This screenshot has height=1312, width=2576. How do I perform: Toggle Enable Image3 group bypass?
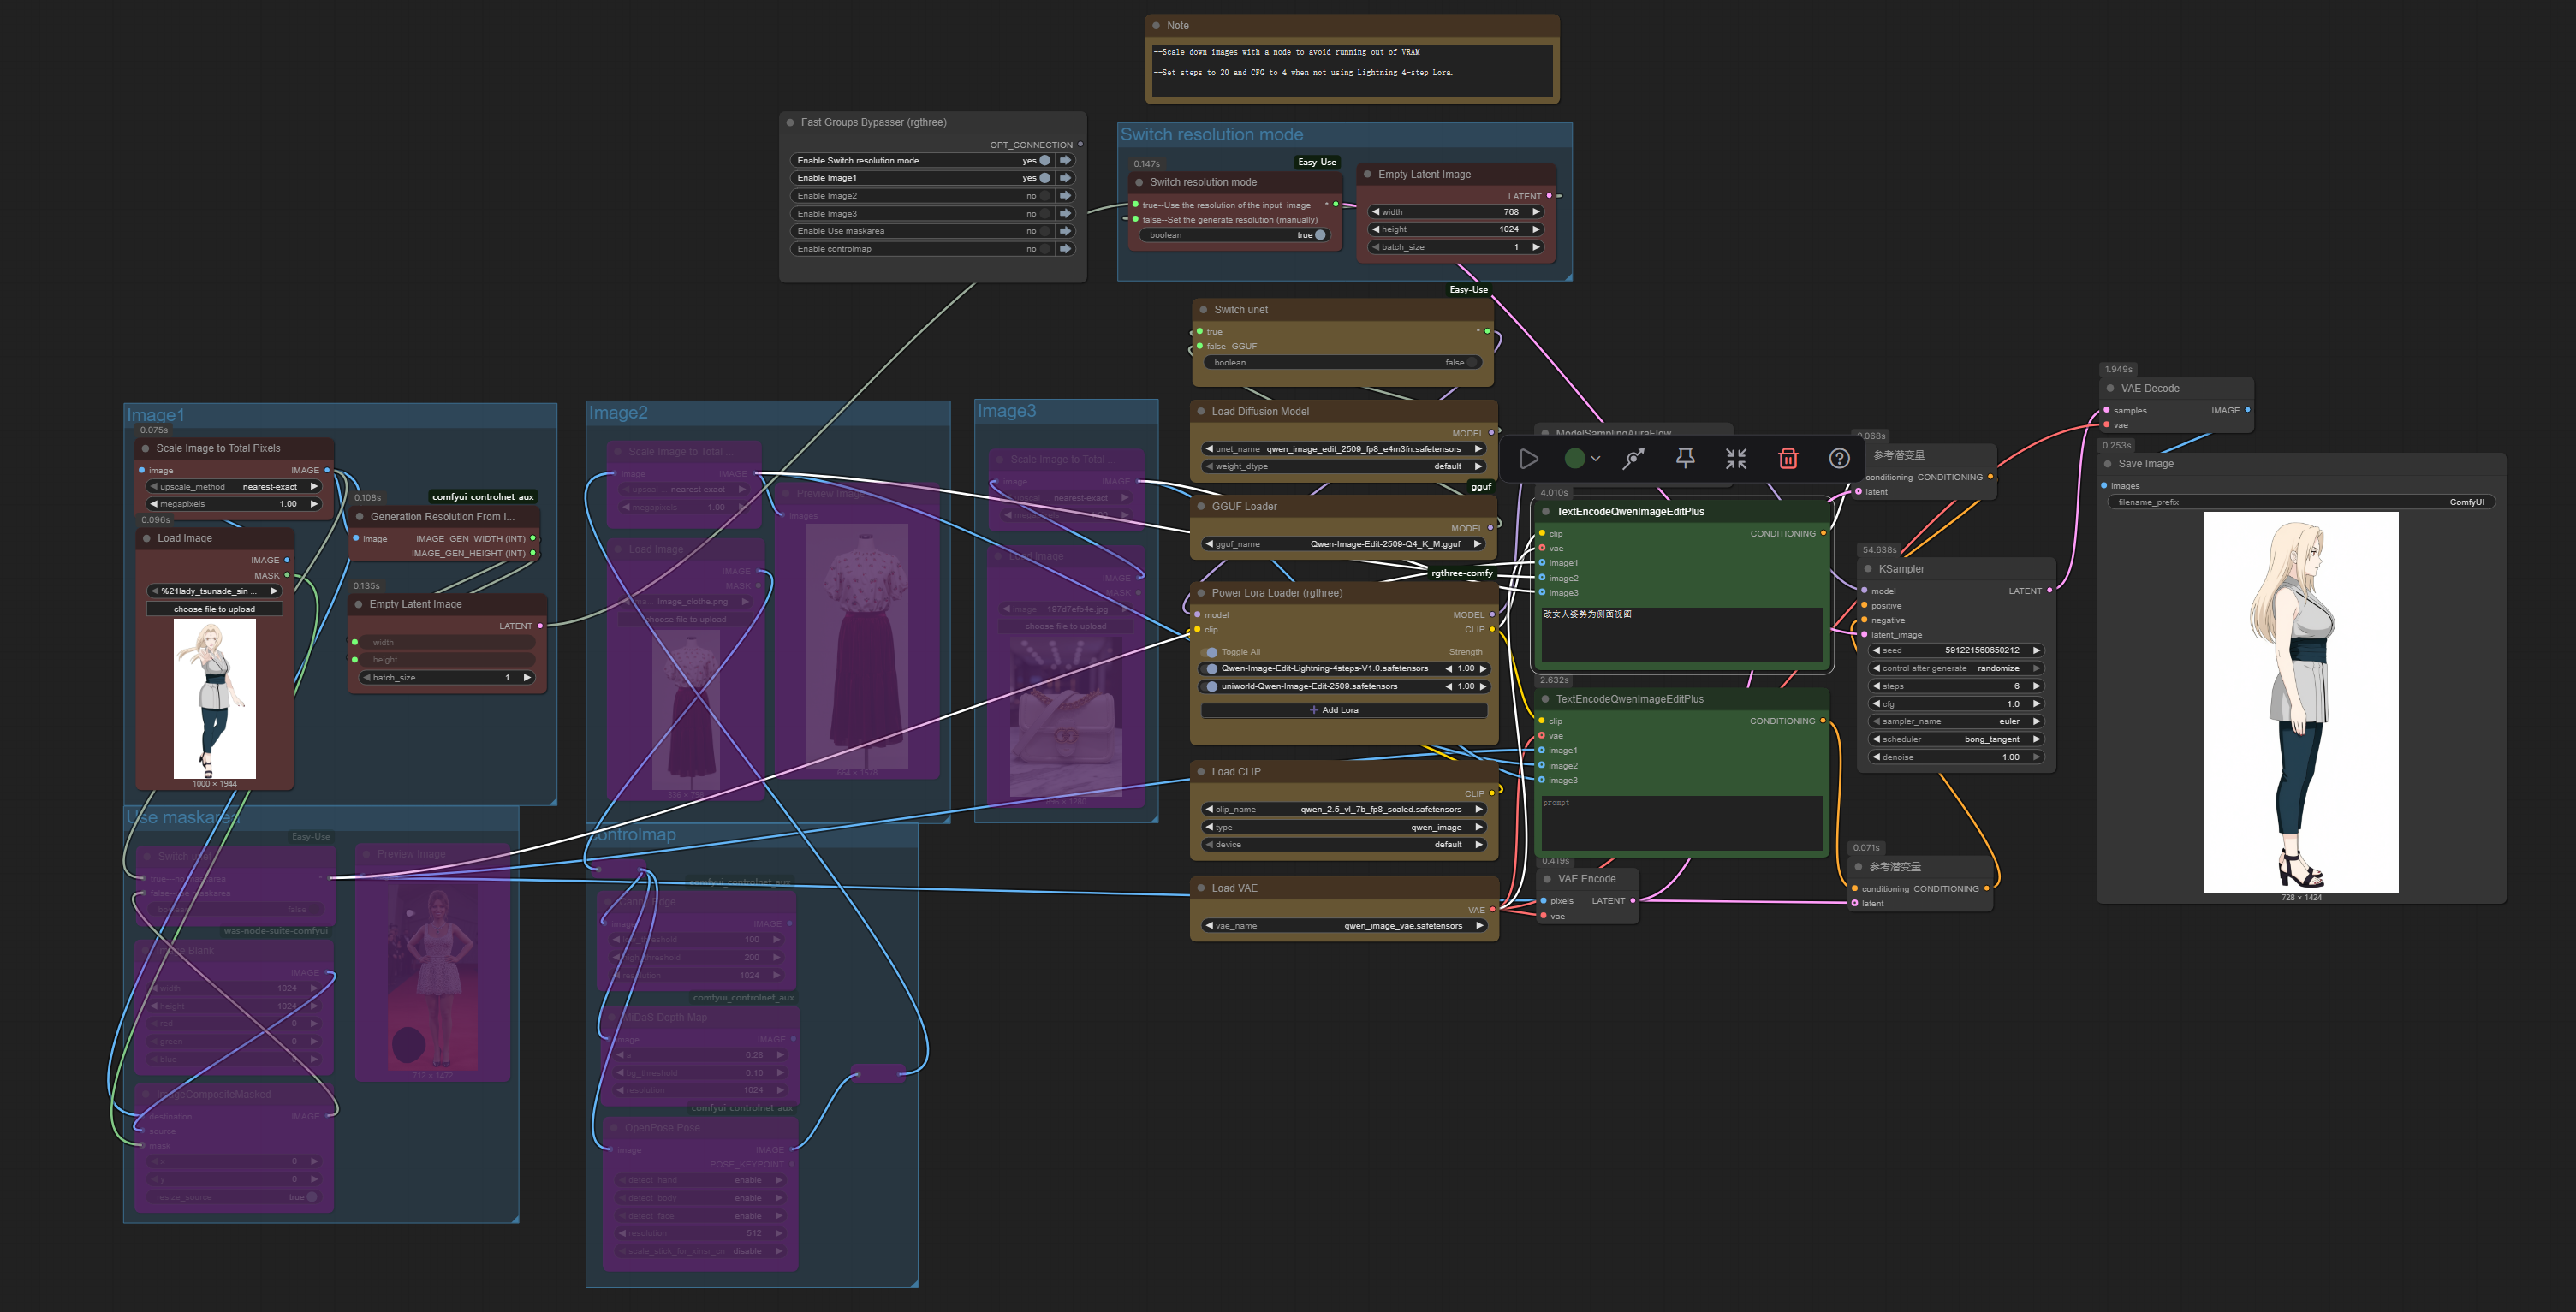(x=1044, y=214)
